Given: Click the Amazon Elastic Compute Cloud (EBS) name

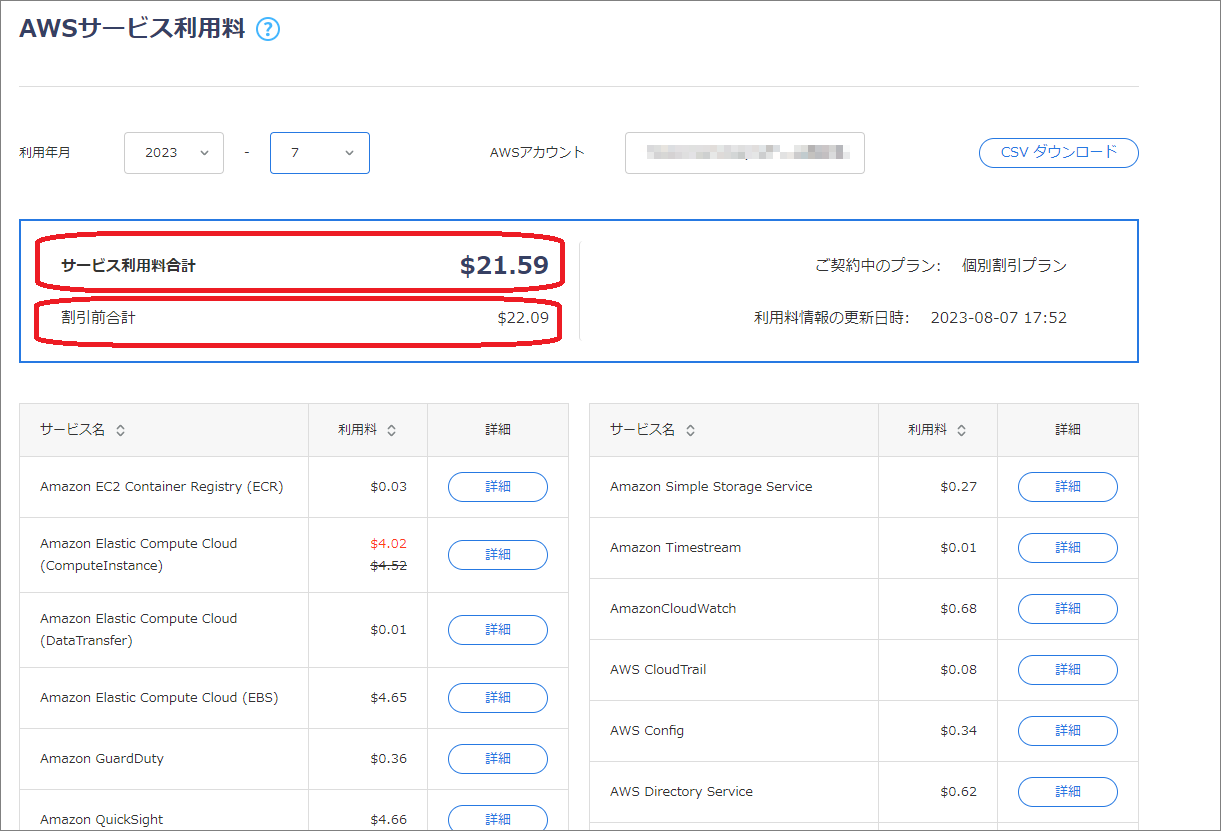Looking at the screenshot, I should pos(159,698).
